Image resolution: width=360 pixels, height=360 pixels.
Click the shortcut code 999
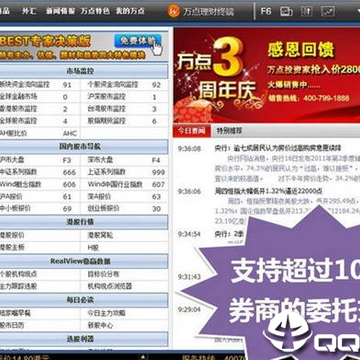[158, 172]
